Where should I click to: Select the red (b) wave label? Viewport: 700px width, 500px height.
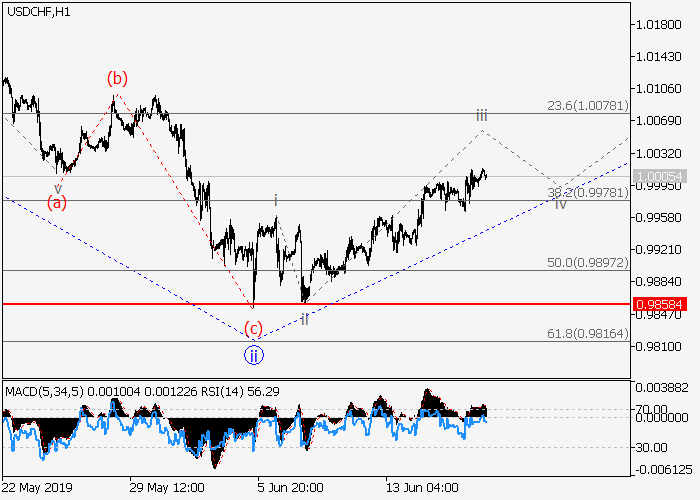coord(117,78)
